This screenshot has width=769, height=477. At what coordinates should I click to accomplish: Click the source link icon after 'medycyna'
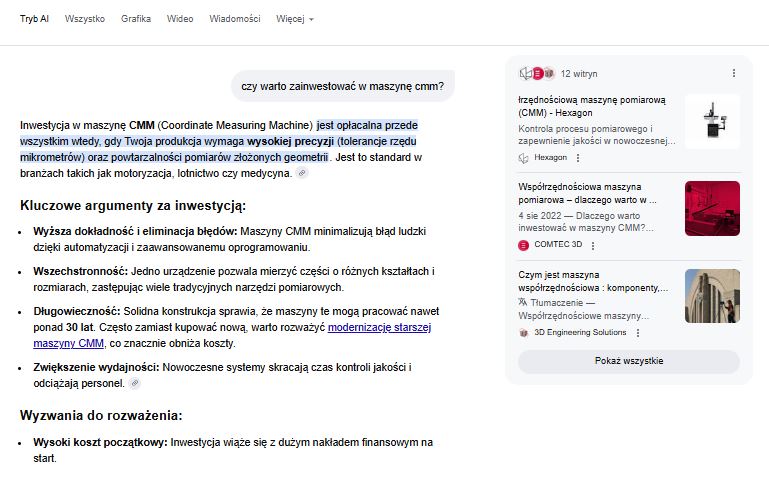coord(303,173)
